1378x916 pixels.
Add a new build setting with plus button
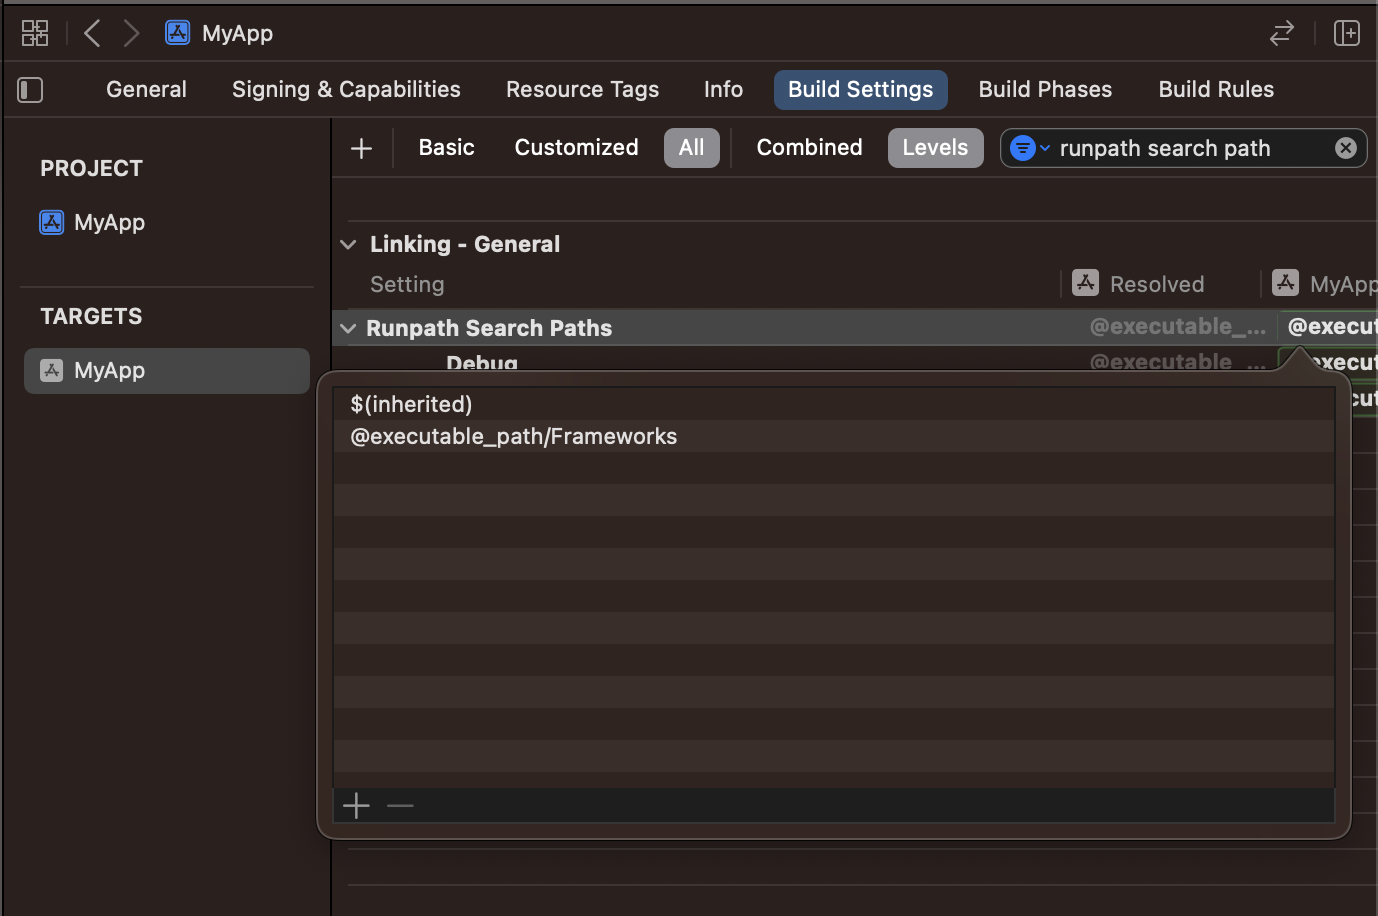(361, 148)
